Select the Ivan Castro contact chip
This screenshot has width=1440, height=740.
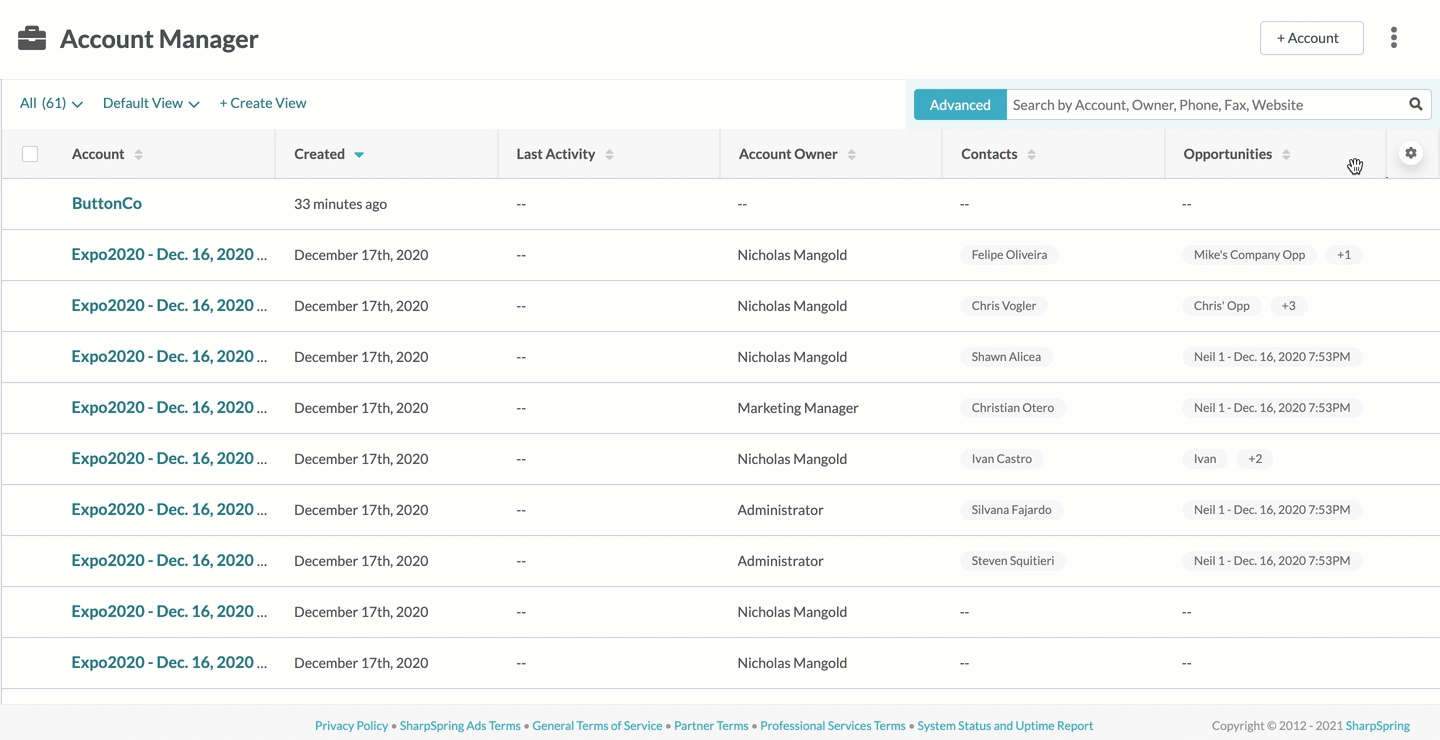coord(1001,459)
